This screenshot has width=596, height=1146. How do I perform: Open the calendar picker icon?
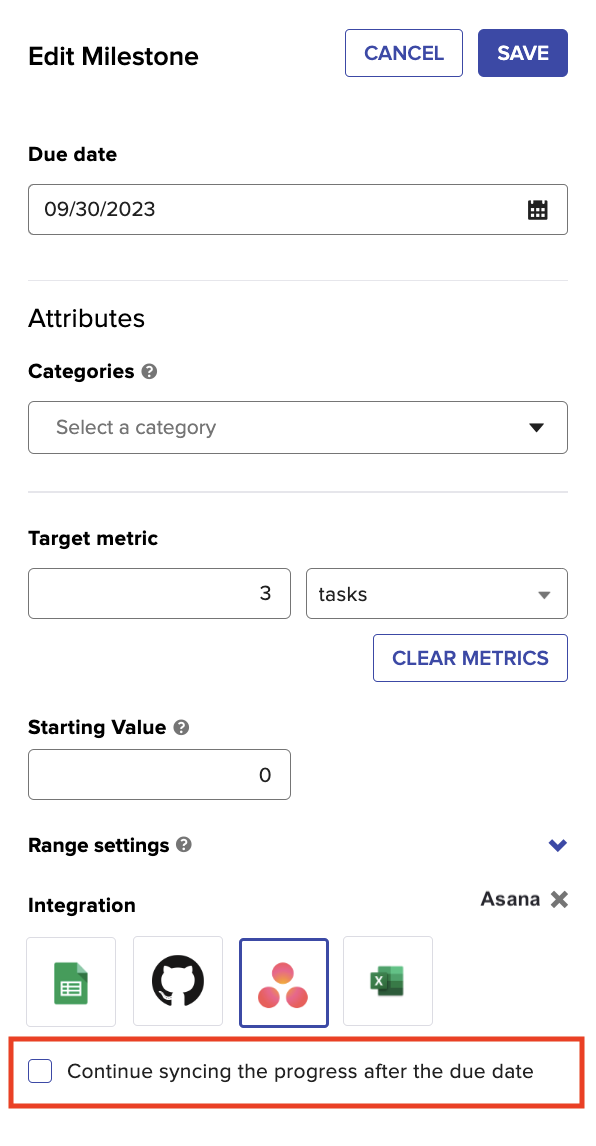point(537,210)
